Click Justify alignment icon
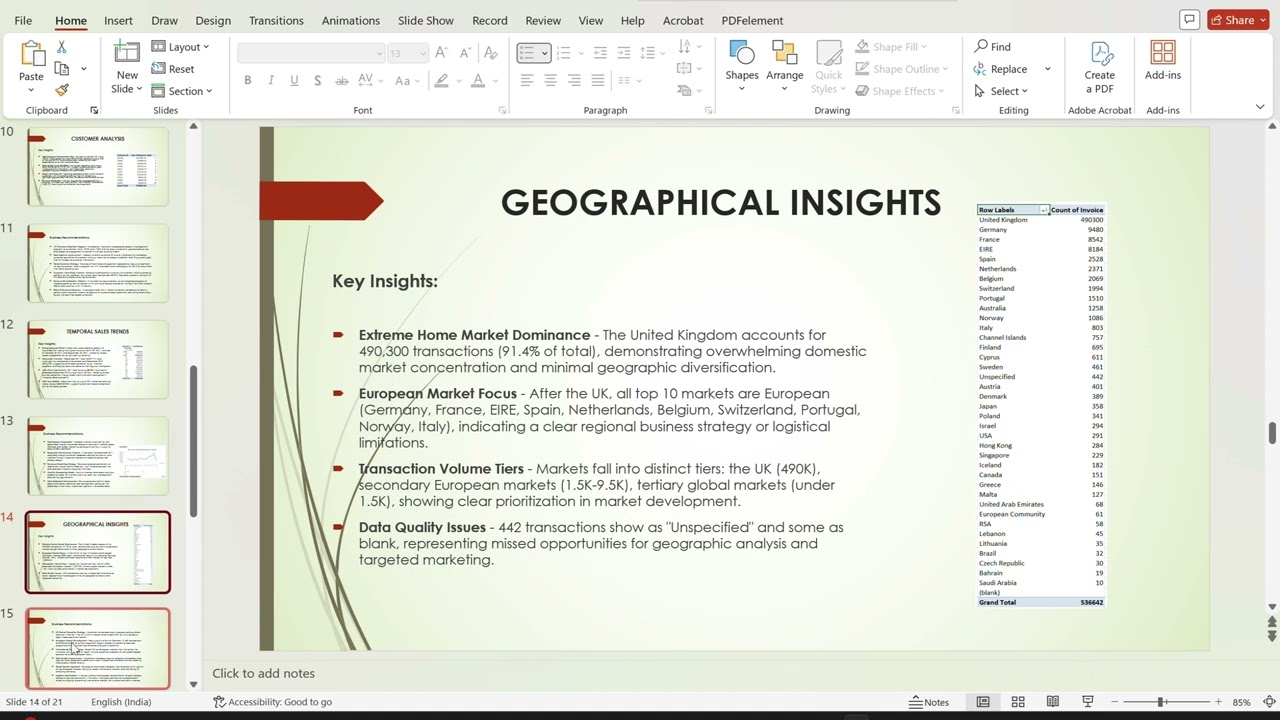1280x720 pixels. (598, 80)
